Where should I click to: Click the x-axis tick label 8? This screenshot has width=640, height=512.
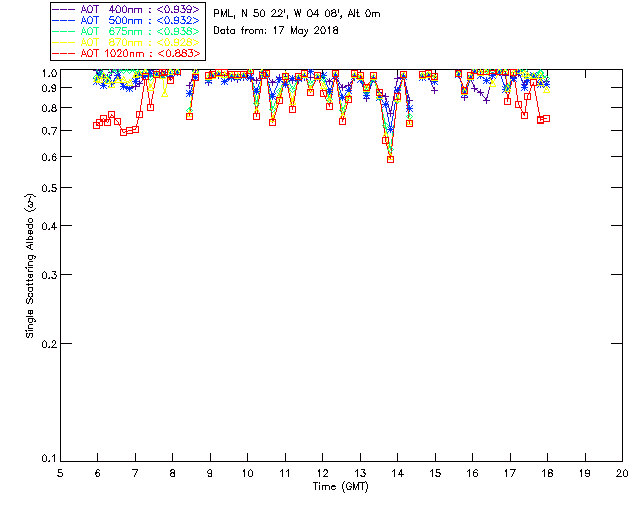click(x=173, y=473)
